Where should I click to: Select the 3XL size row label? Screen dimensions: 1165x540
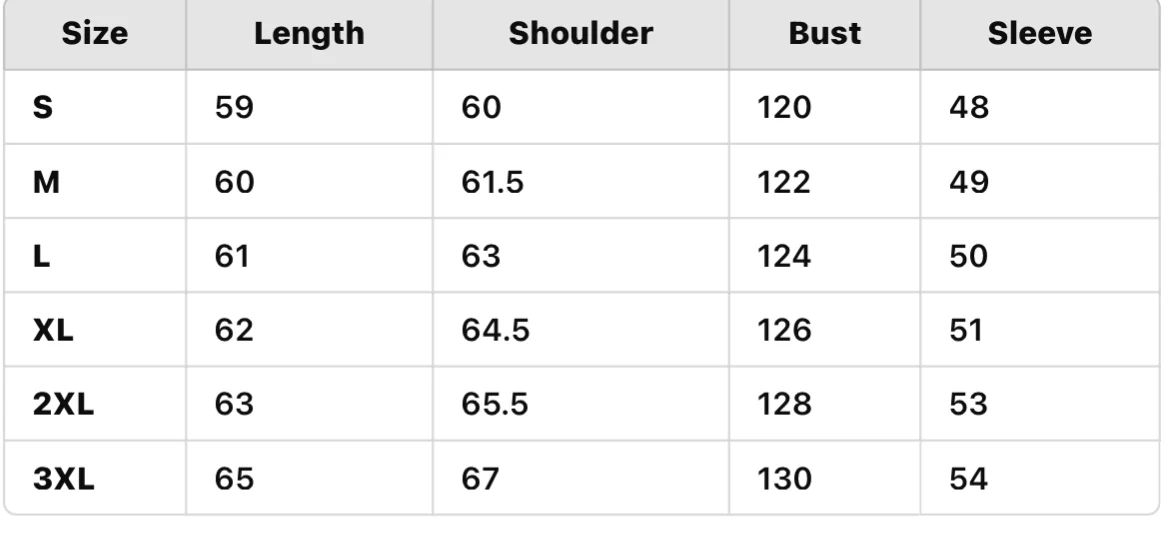63,480
